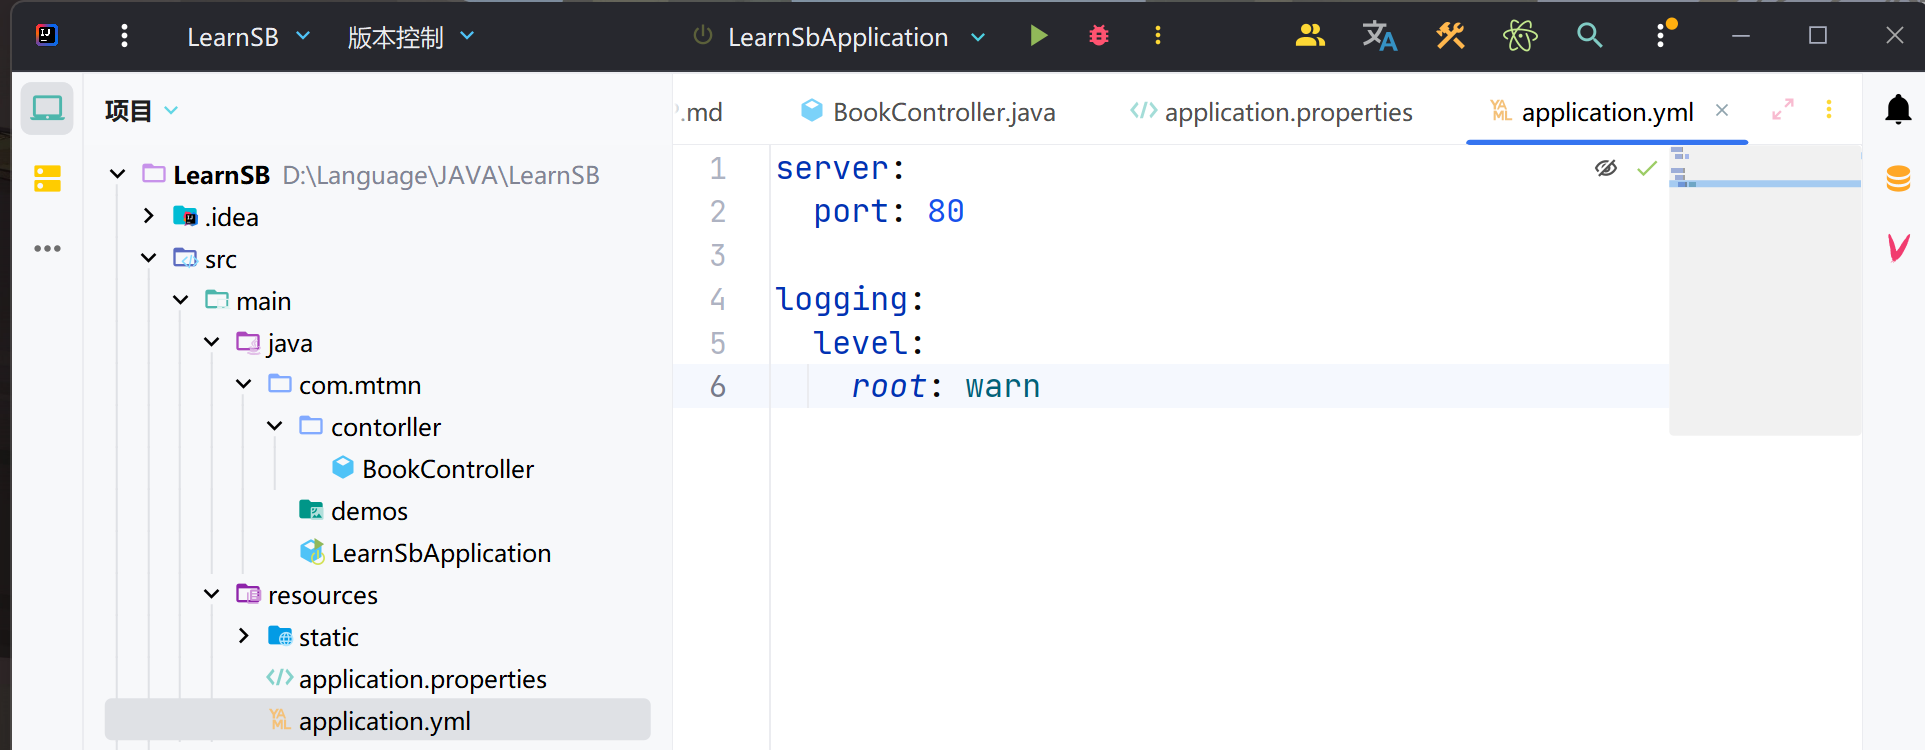Open the Code With Me people icon
Screen dimensions: 1925x750
coord(1309,36)
